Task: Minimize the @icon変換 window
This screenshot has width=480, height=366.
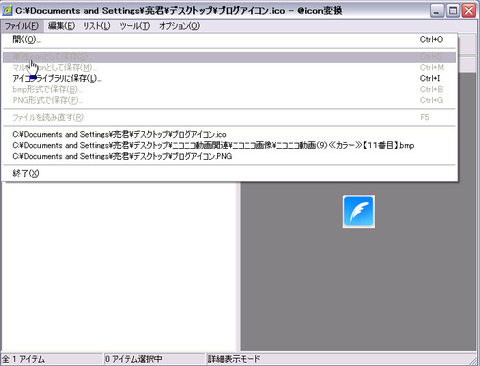Action: pyautogui.click(x=437, y=11)
